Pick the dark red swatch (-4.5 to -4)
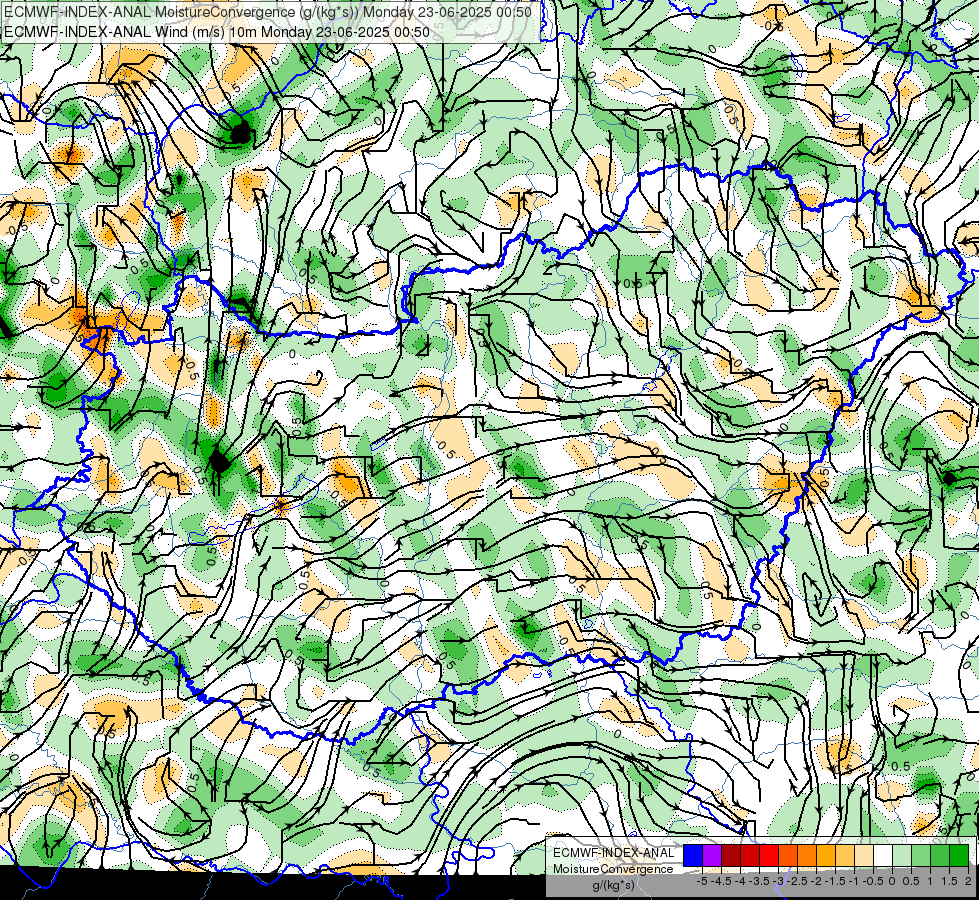The image size is (979, 900). 731,855
